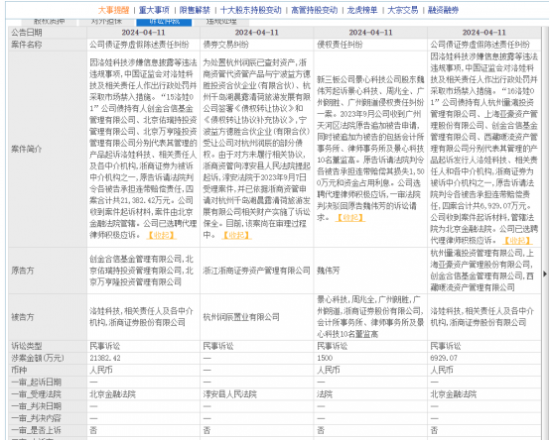Collapse the 侵权责任纠纷 case summary via 收起
Screen dimensions: 550x440
click(x=350, y=218)
